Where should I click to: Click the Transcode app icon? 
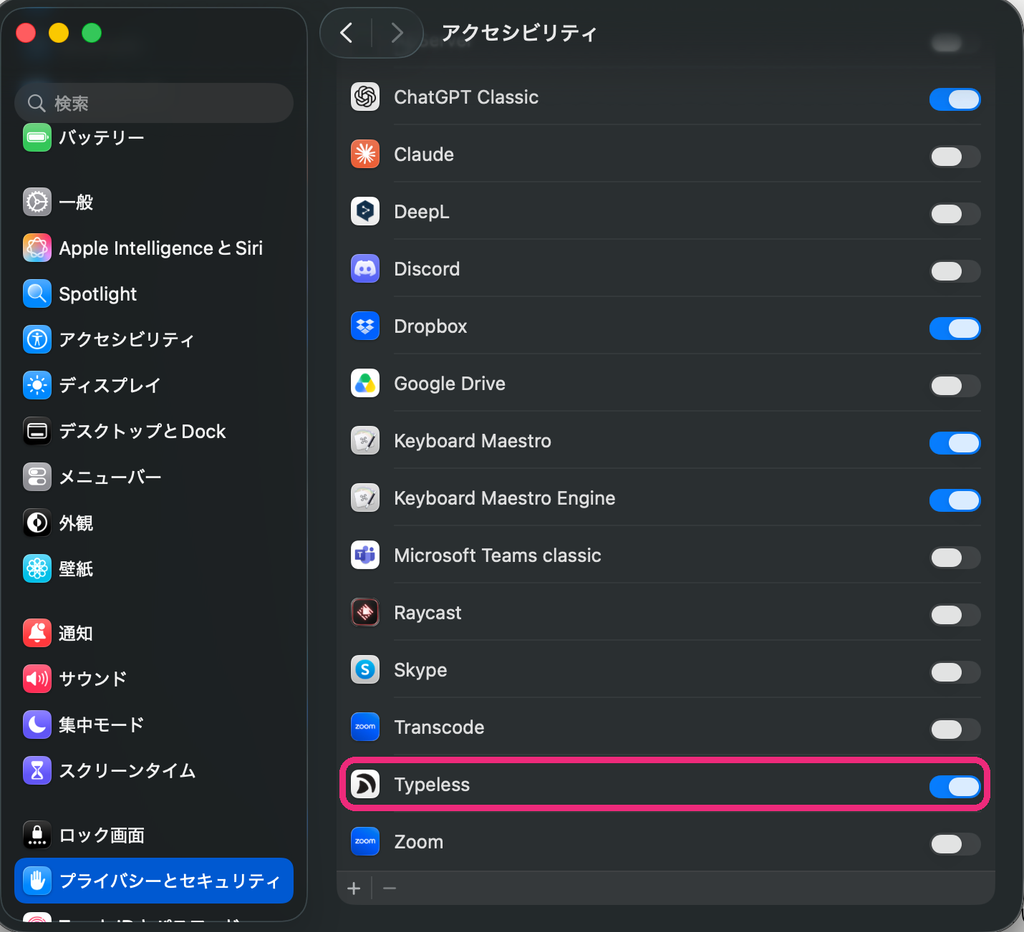click(365, 728)
